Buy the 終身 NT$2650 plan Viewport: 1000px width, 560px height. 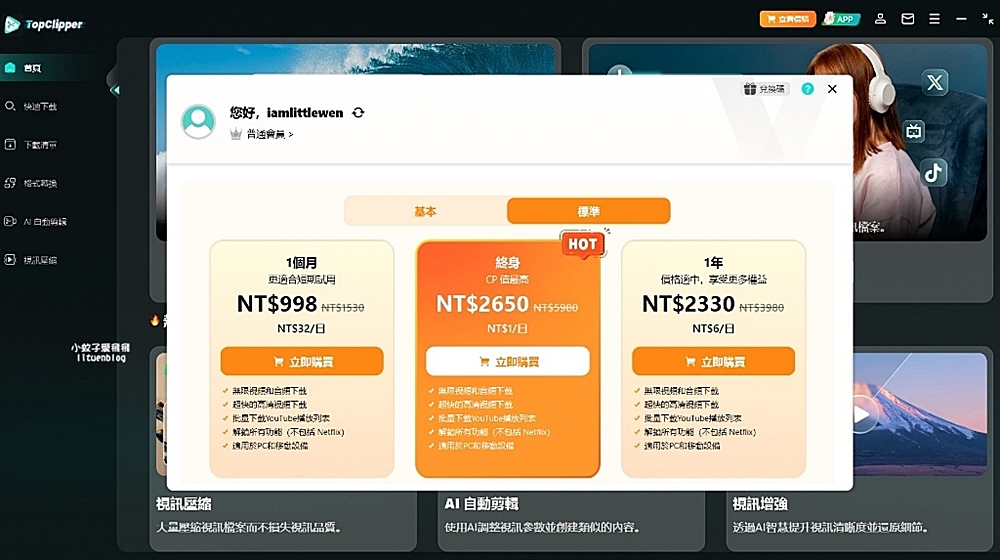(x=508, y=362)
